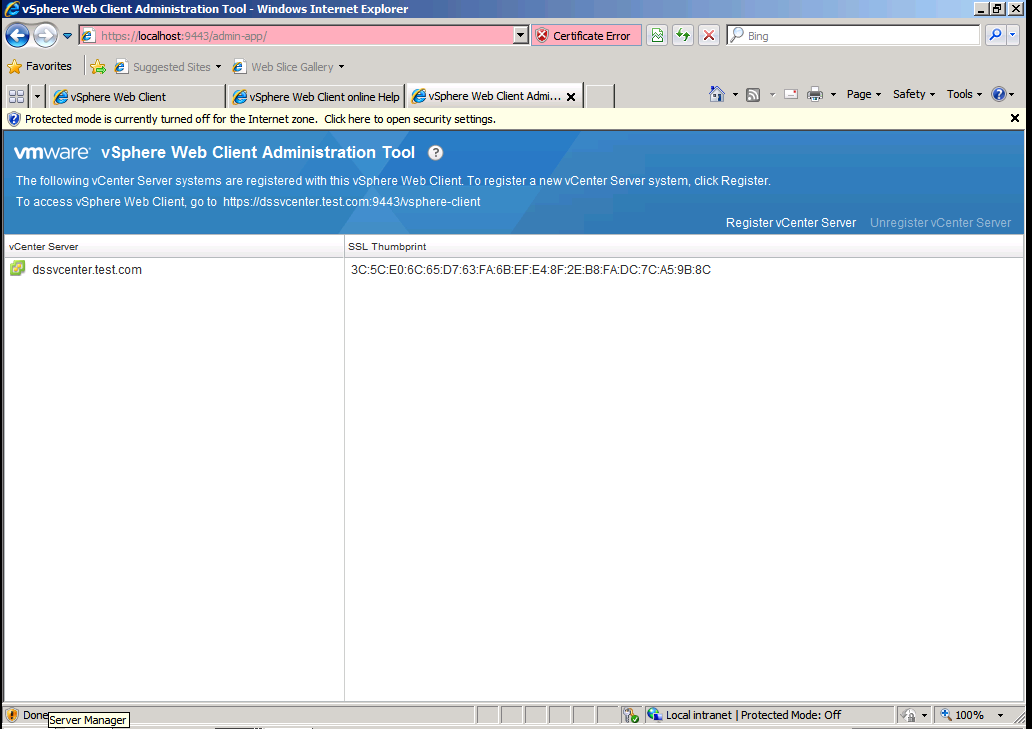This screenshot has width=1032, height=729.
Task: Open the Tools dropdown menu
Action: pos(962,93)
